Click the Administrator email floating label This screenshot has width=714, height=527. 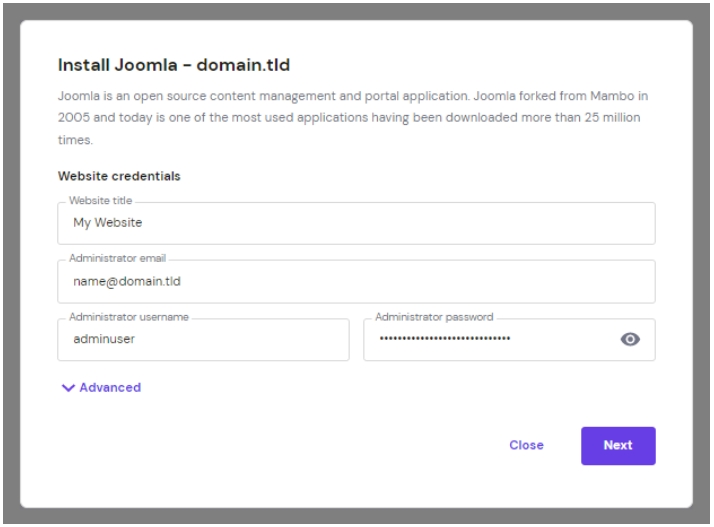click(x=117, y=259)
